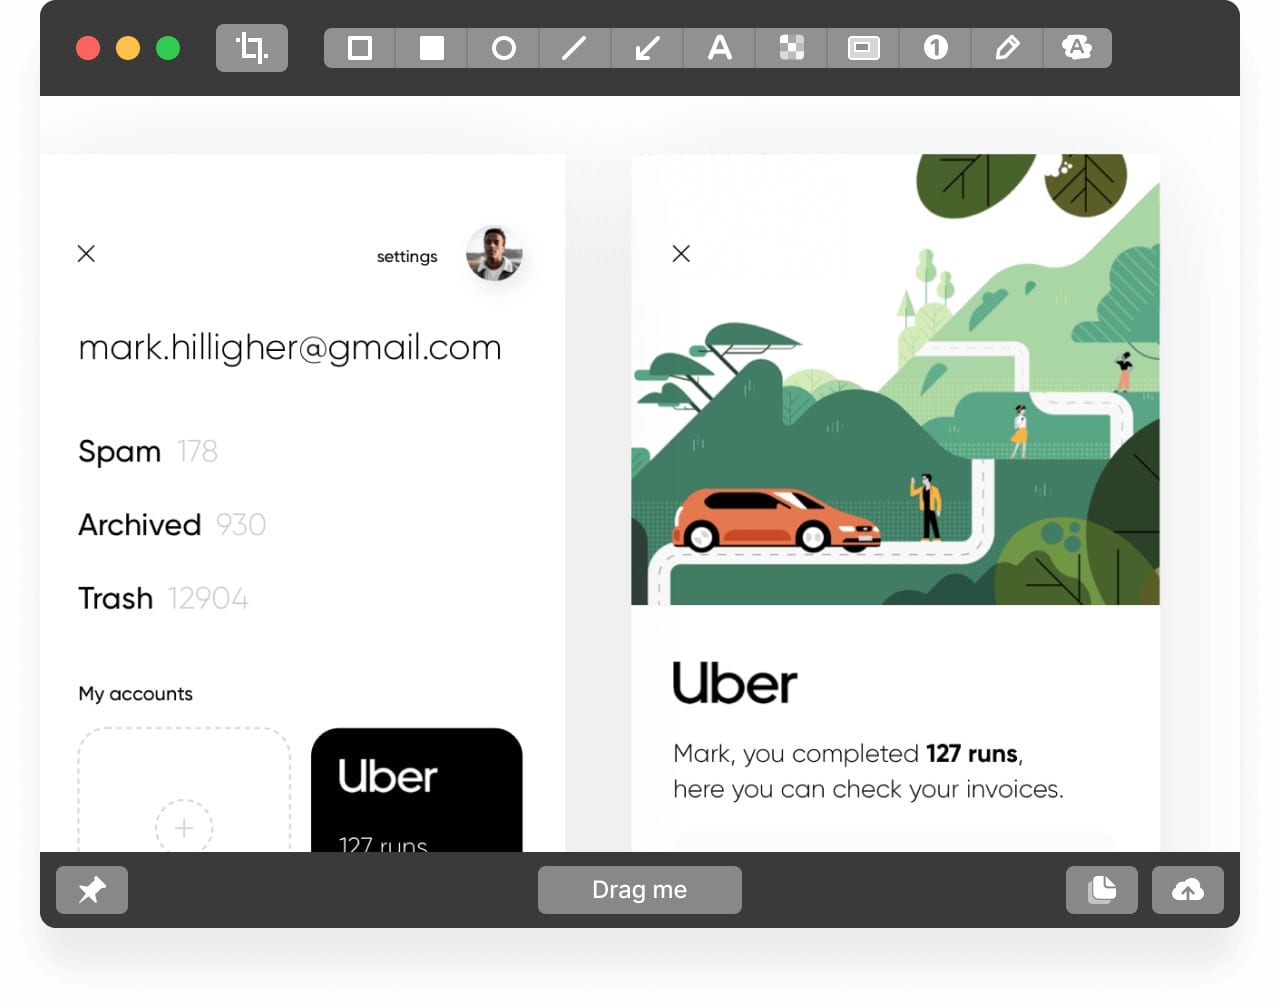Select the ellipse tool
1280x1008 pixels.
point(504,48)
